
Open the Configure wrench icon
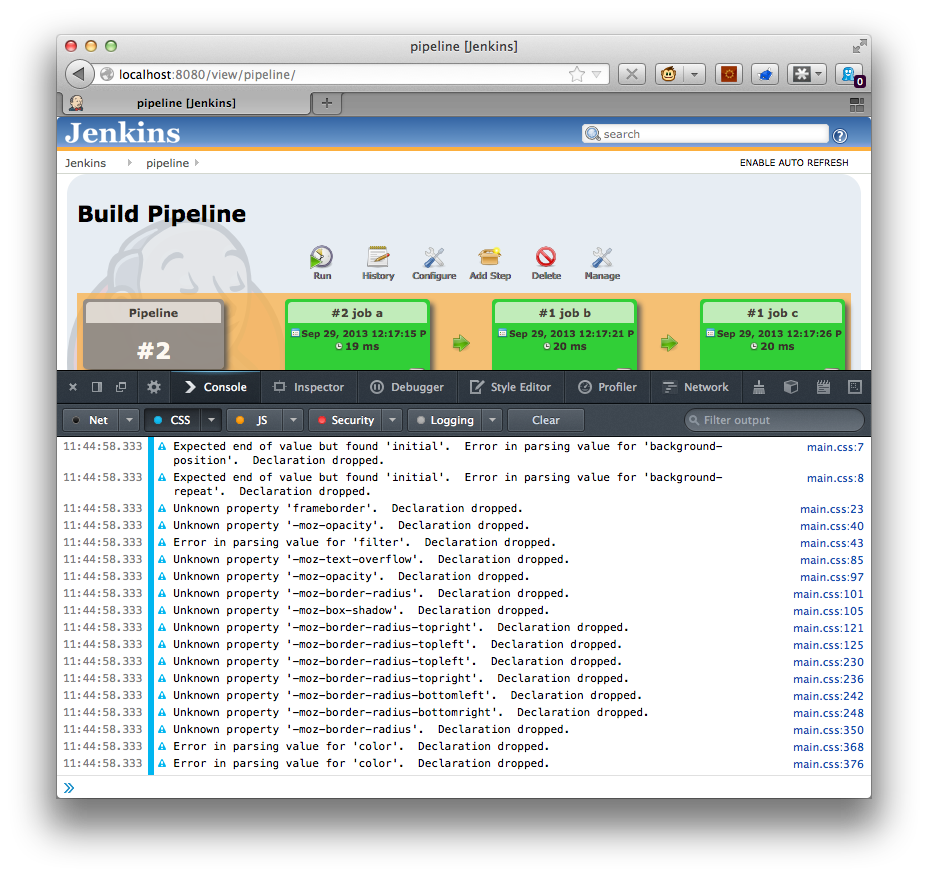[x=434, y=257]
